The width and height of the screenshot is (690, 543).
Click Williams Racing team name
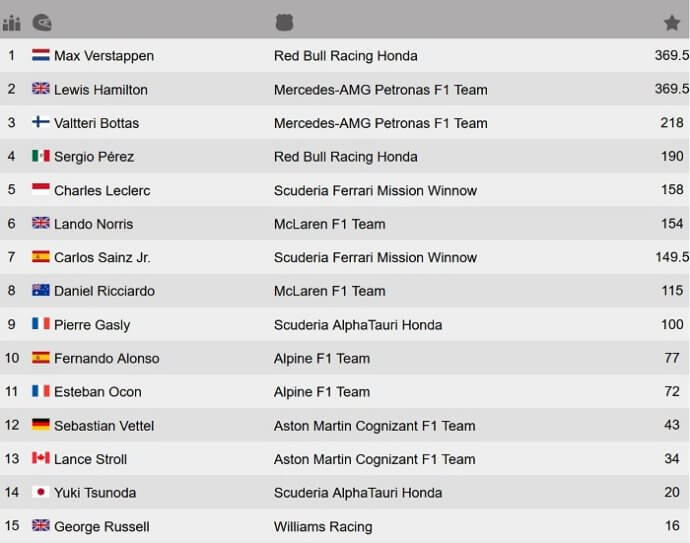(x=323, y=527)
